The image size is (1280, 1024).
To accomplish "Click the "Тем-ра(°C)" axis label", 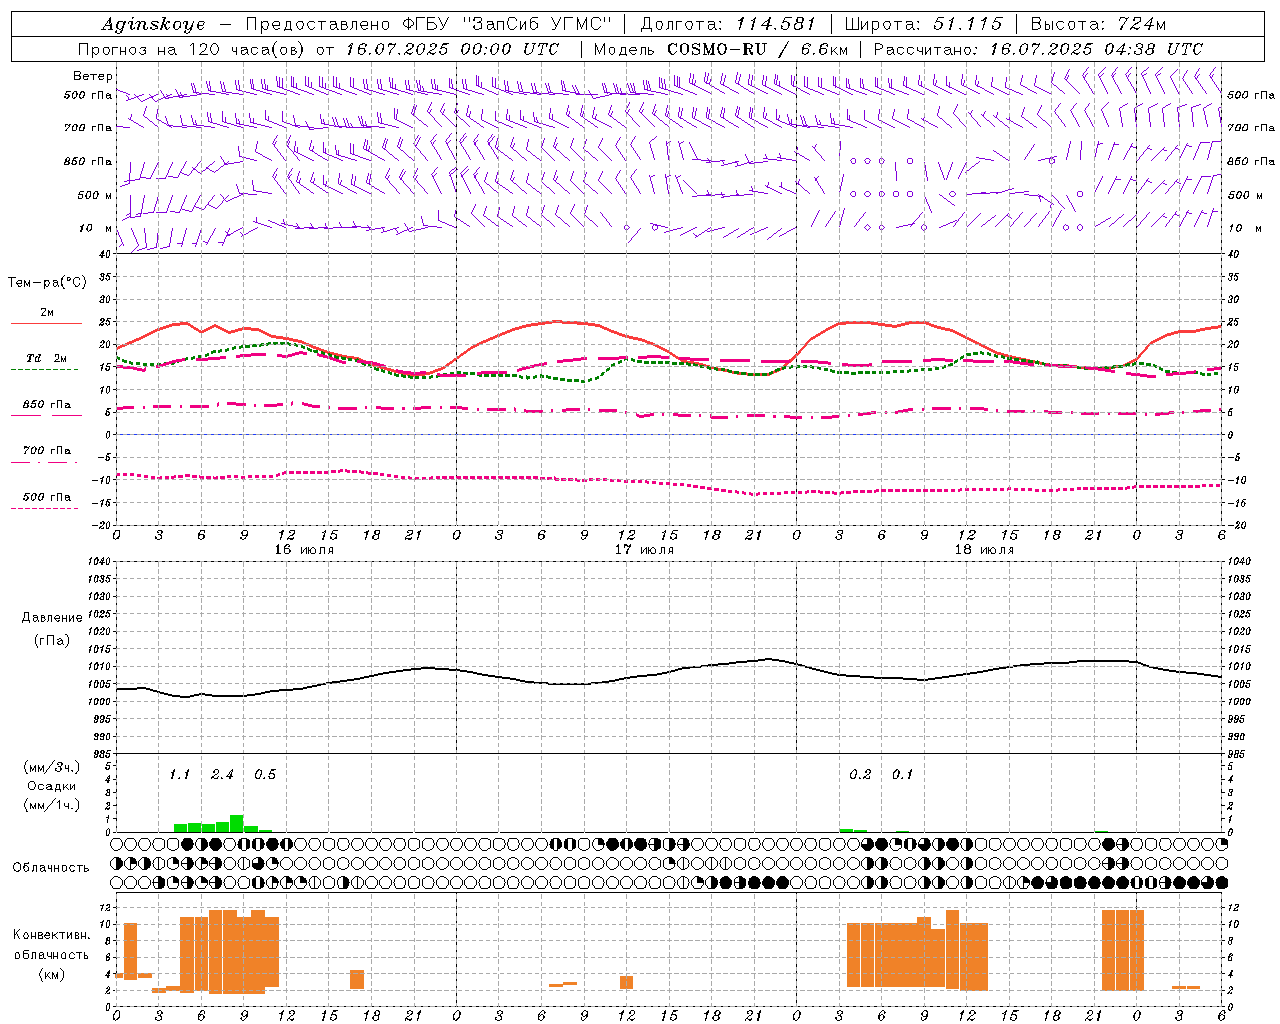I will click(47, 282).
